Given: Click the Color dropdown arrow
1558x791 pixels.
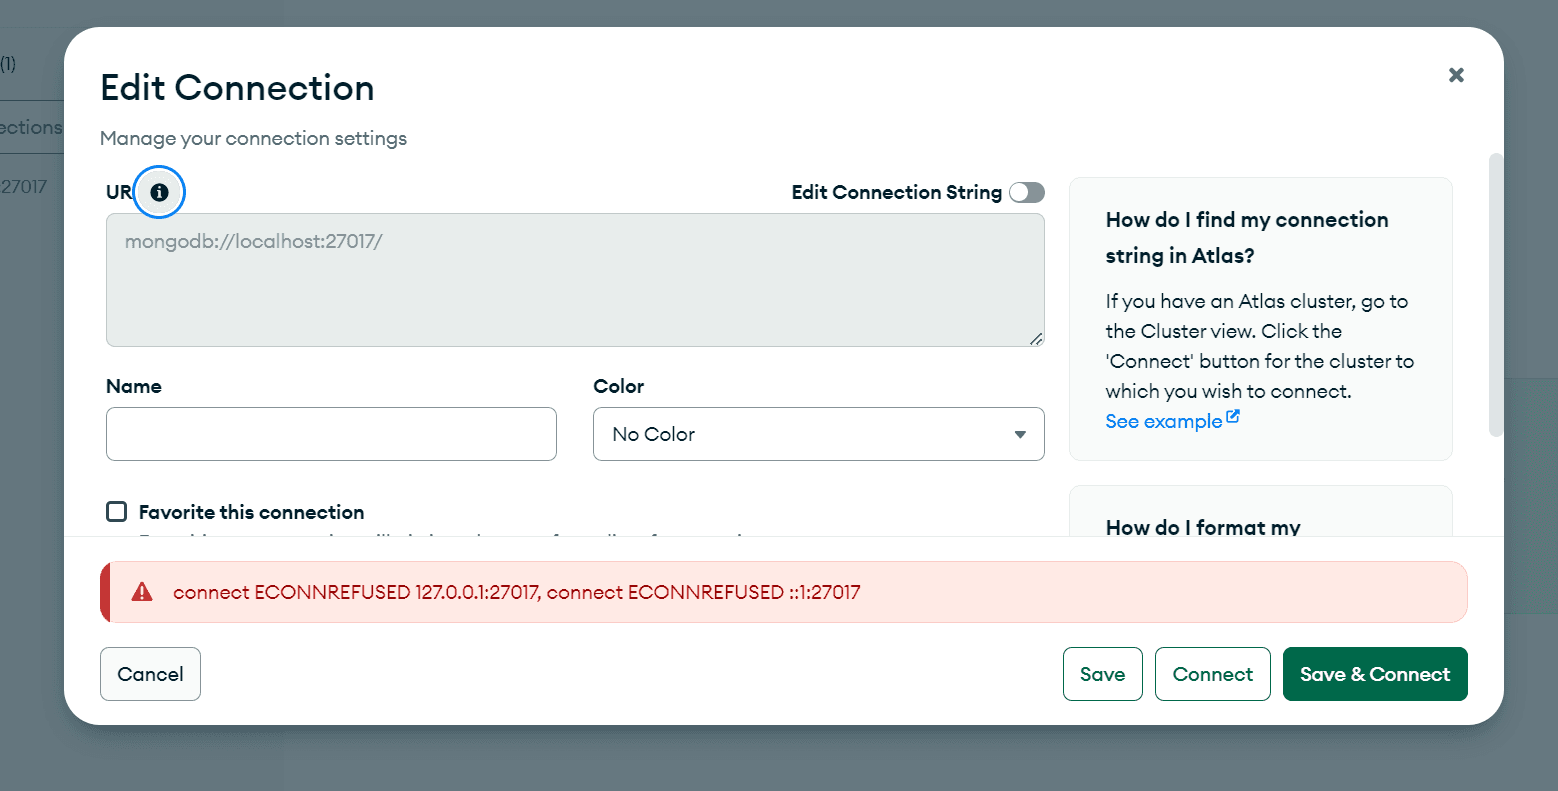Looking at the screenshot, I should click(1020, 434).
